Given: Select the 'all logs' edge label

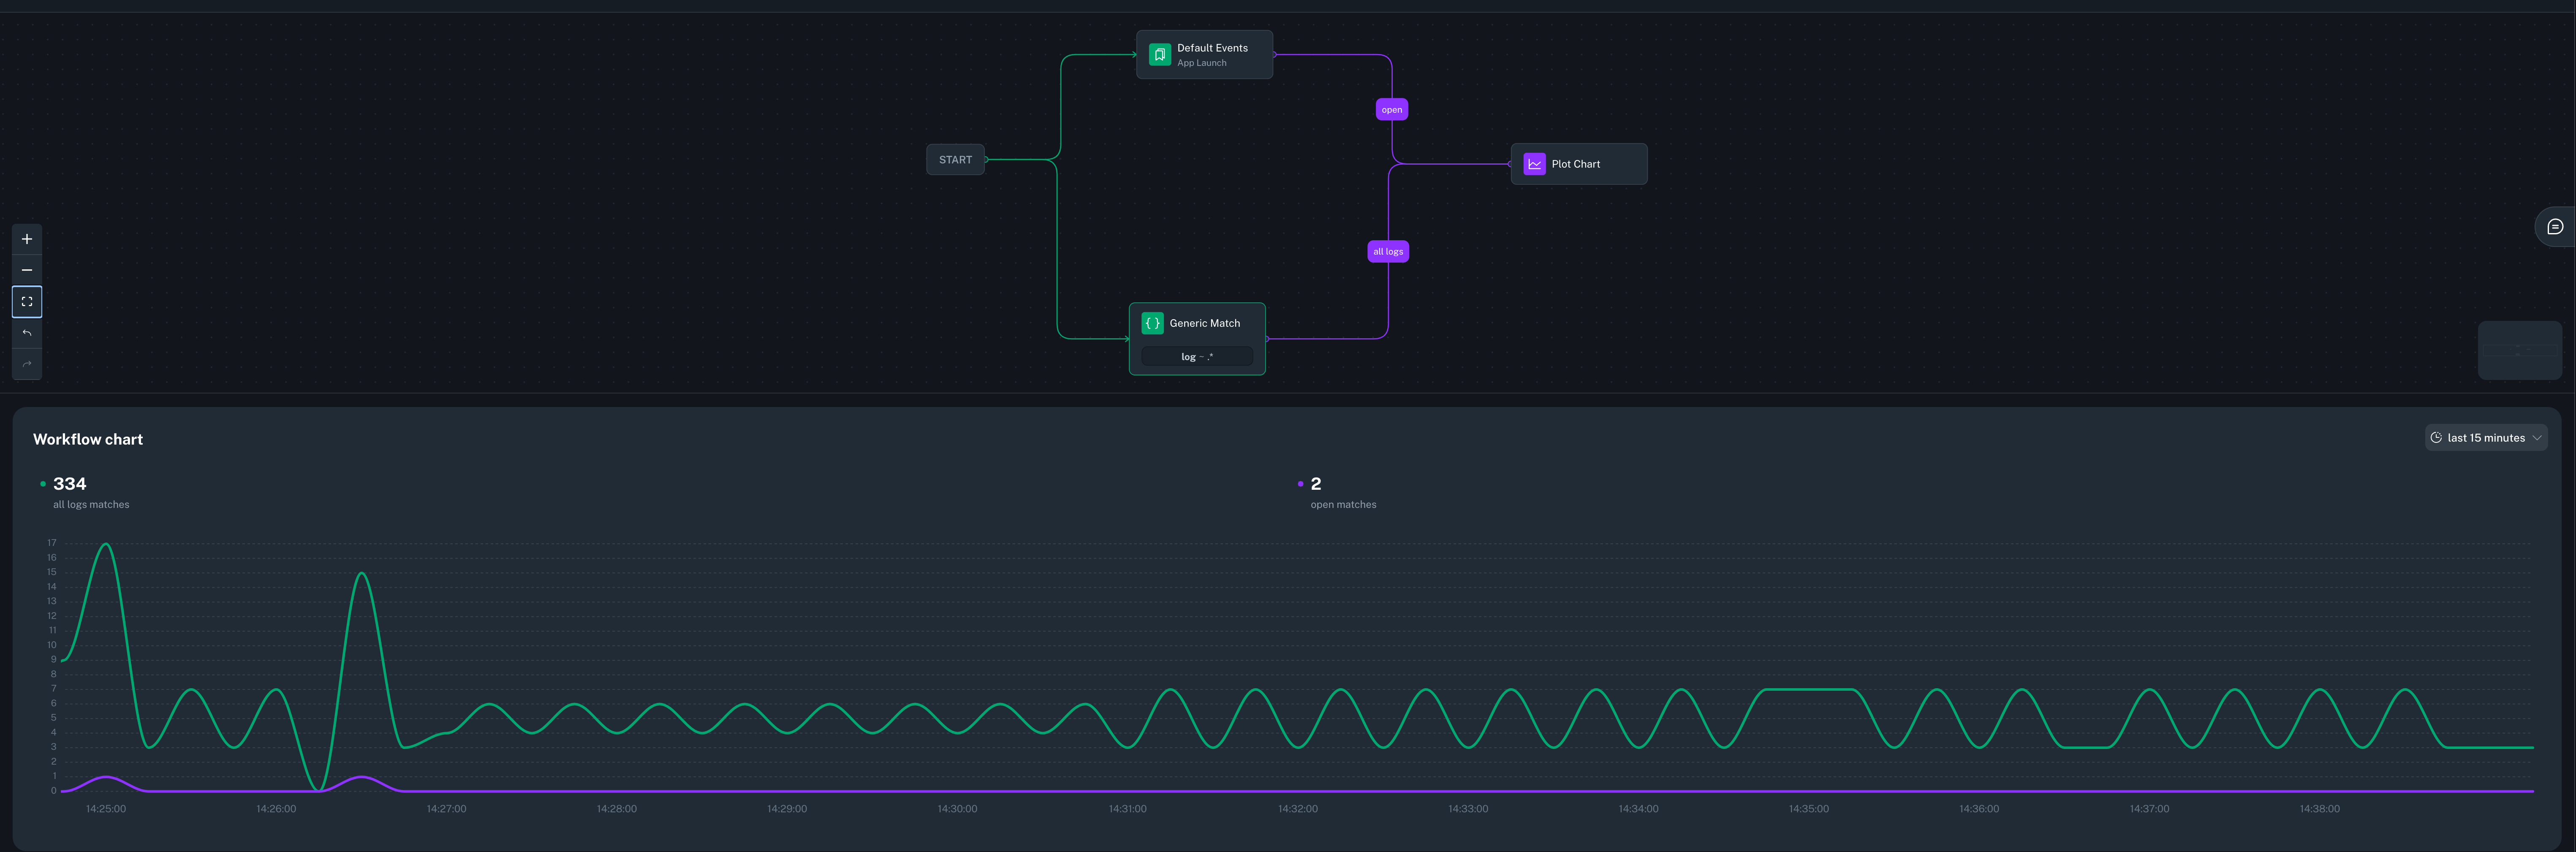Looking at the screenshot, I should point(1388,251).
